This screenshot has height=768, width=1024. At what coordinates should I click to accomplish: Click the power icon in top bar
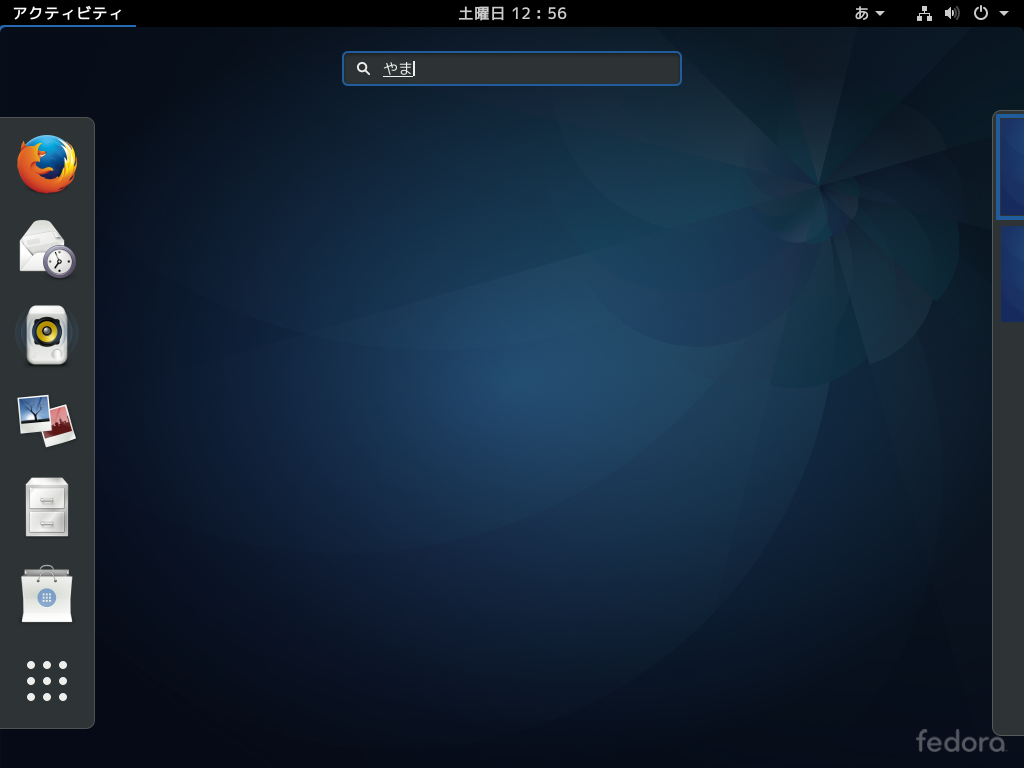pos(980,13)
